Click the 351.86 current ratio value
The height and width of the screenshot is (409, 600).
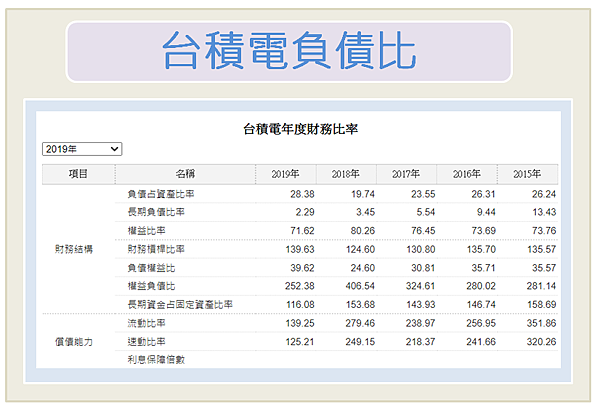click(x=541, y=323)
